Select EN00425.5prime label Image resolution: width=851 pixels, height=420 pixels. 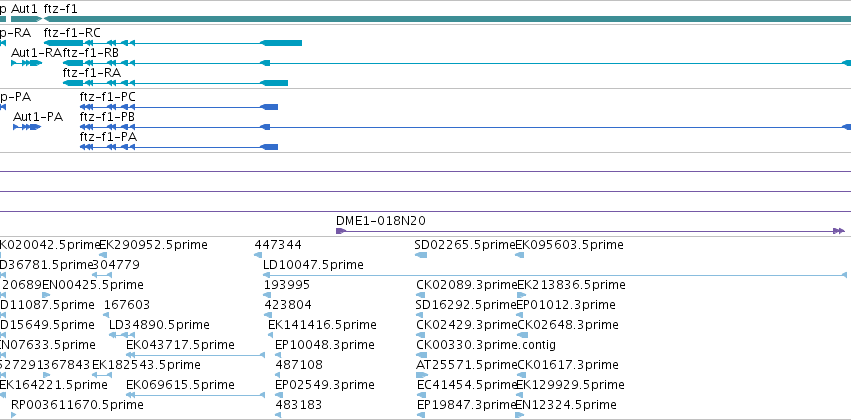point(93,285)
